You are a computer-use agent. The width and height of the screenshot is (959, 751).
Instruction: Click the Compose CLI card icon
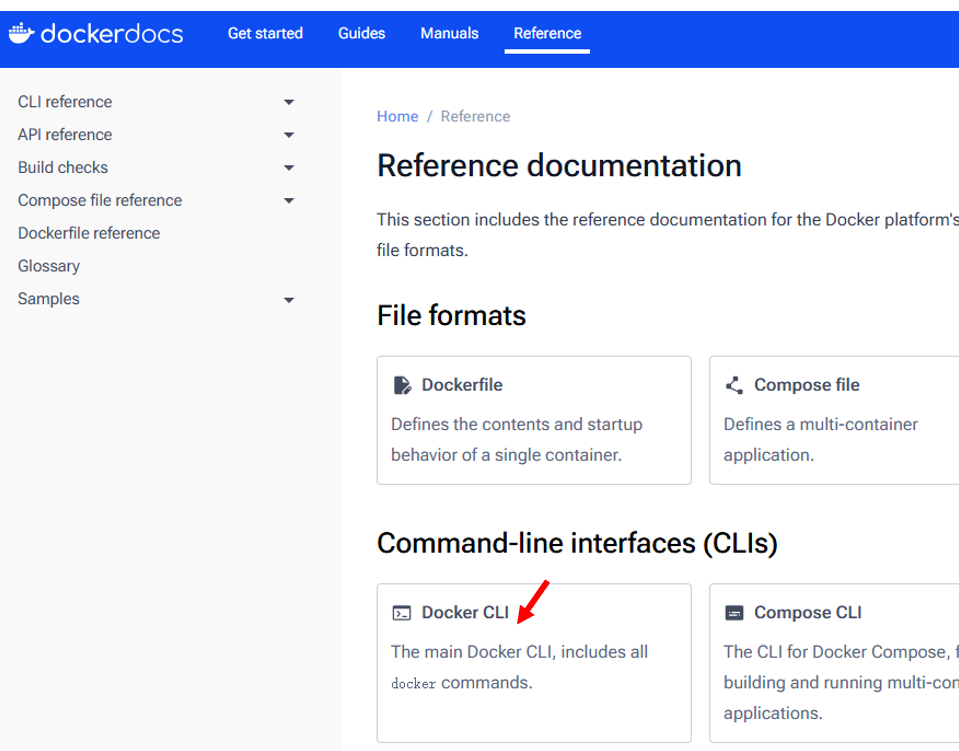coord(734,613)
